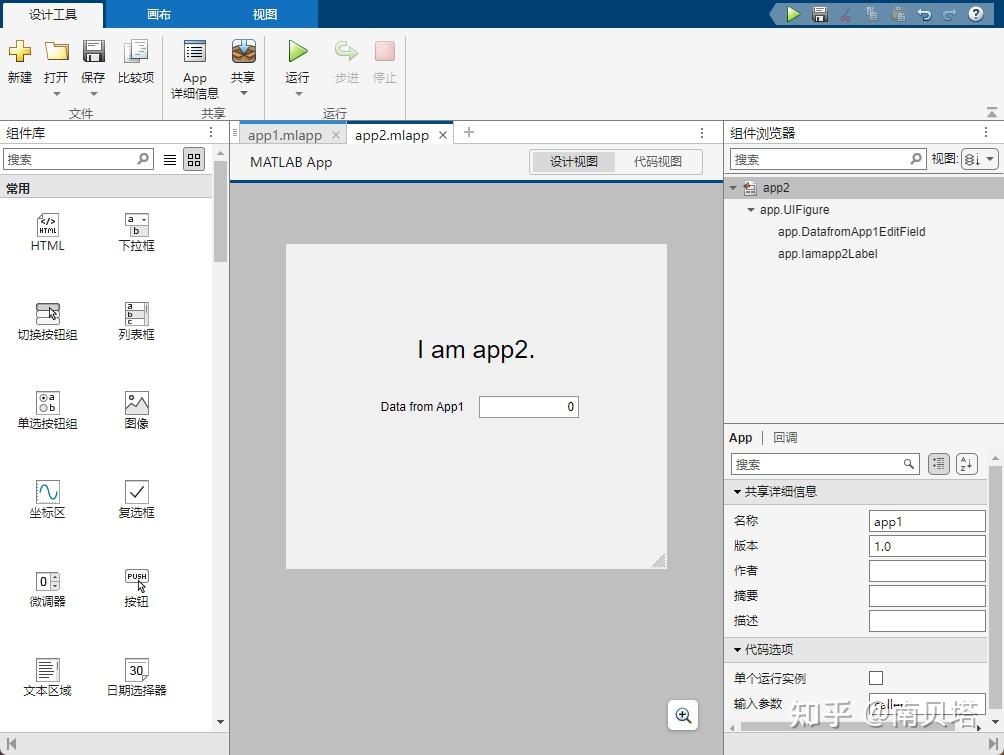Open the 输入参数 dropdown
Screen dimensions: 1004x755
tap(926, 703)
